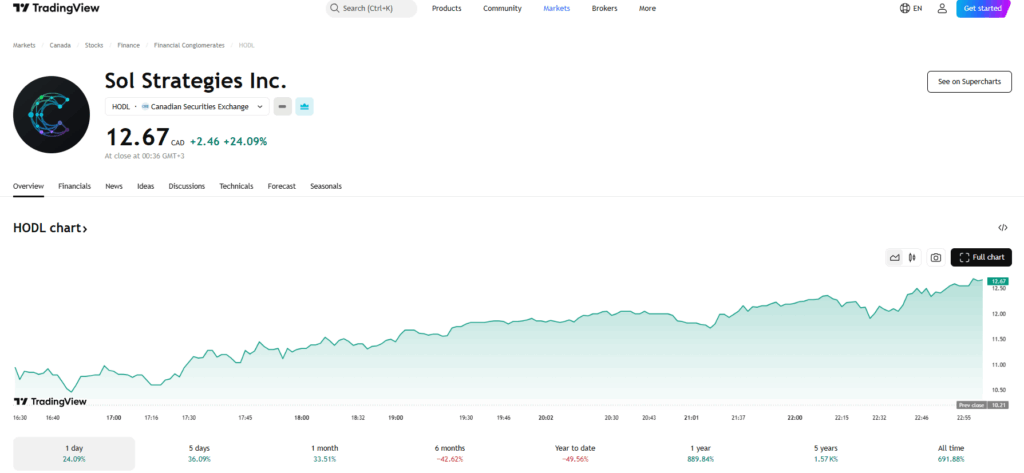This screenshot has height=473, width=1024.
Task: Click the 12.67 CAD price heading
Action: click(145, 139)
